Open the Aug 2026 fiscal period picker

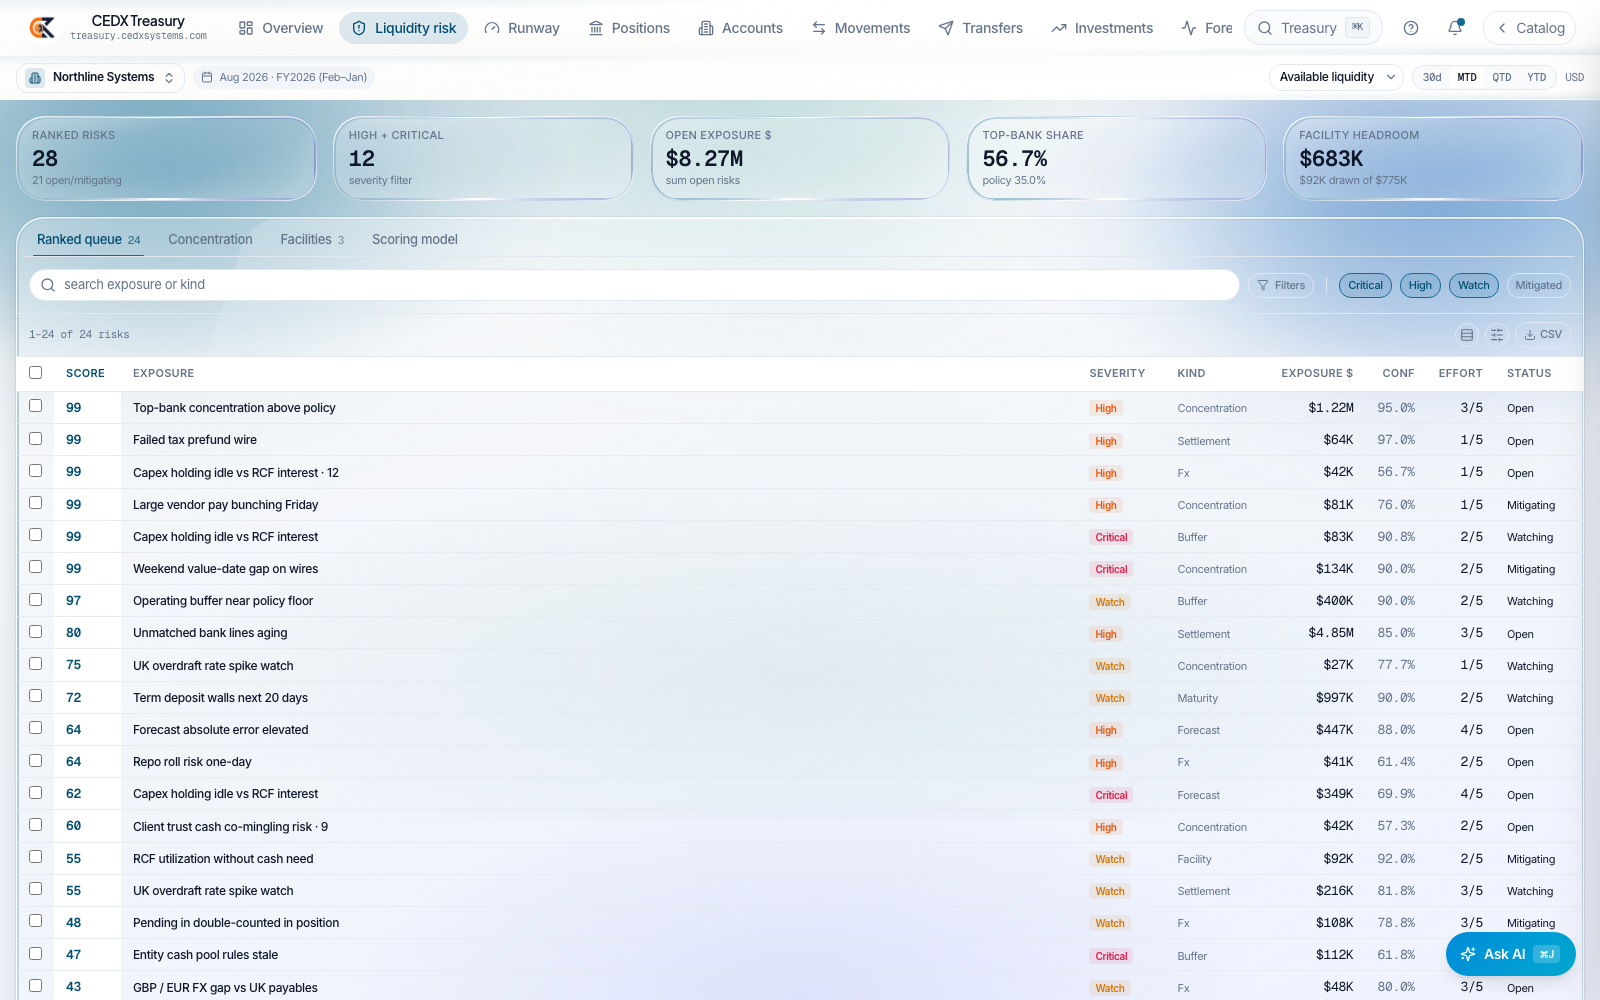click(285, 77)
